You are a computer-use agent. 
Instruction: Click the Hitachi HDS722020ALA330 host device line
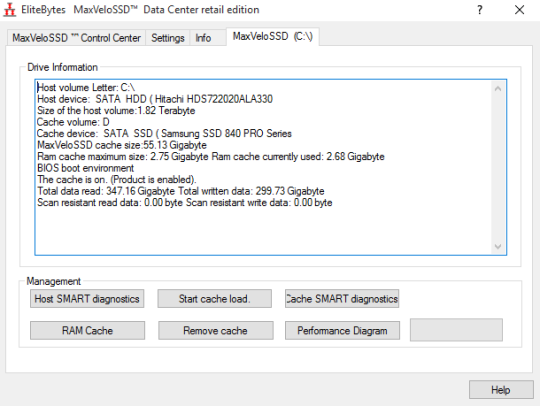click(155, 99)
